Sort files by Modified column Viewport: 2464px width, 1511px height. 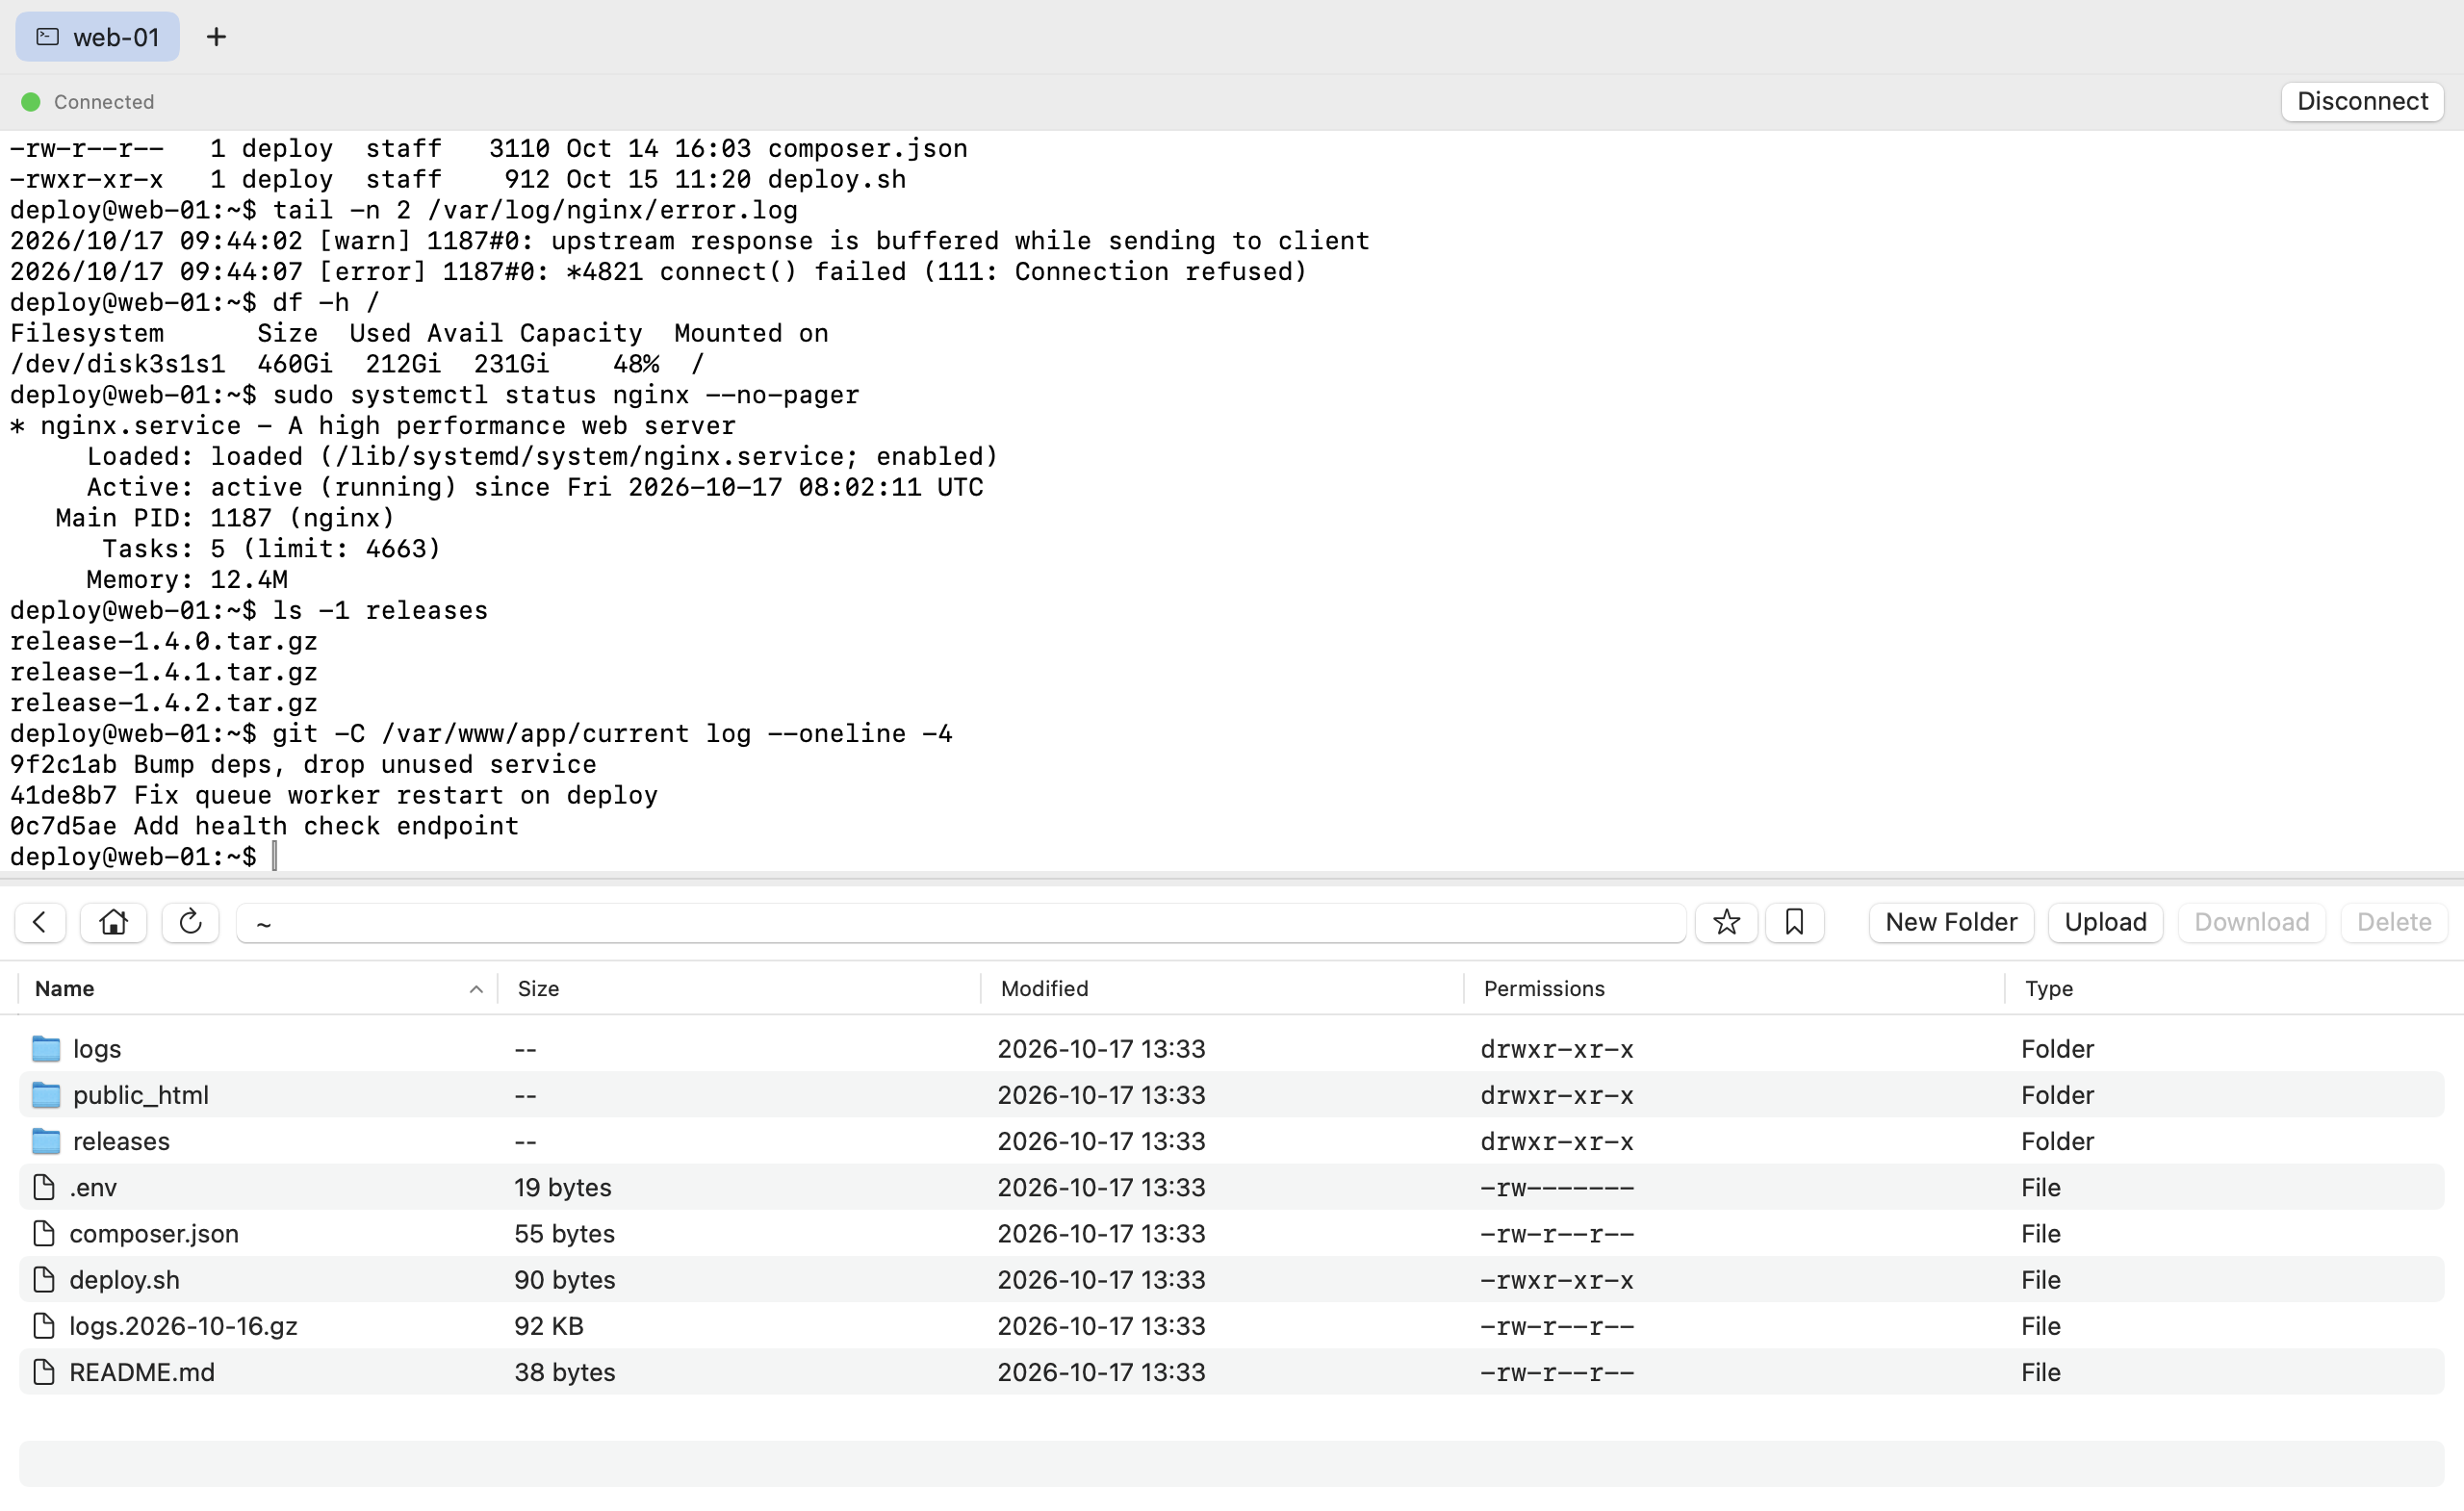point(1222,988)
